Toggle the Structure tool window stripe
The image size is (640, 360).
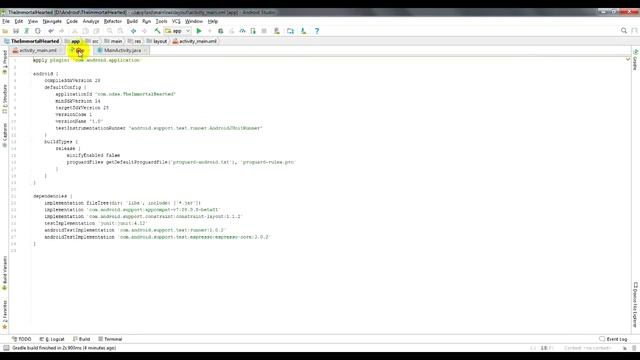point(4,99)
